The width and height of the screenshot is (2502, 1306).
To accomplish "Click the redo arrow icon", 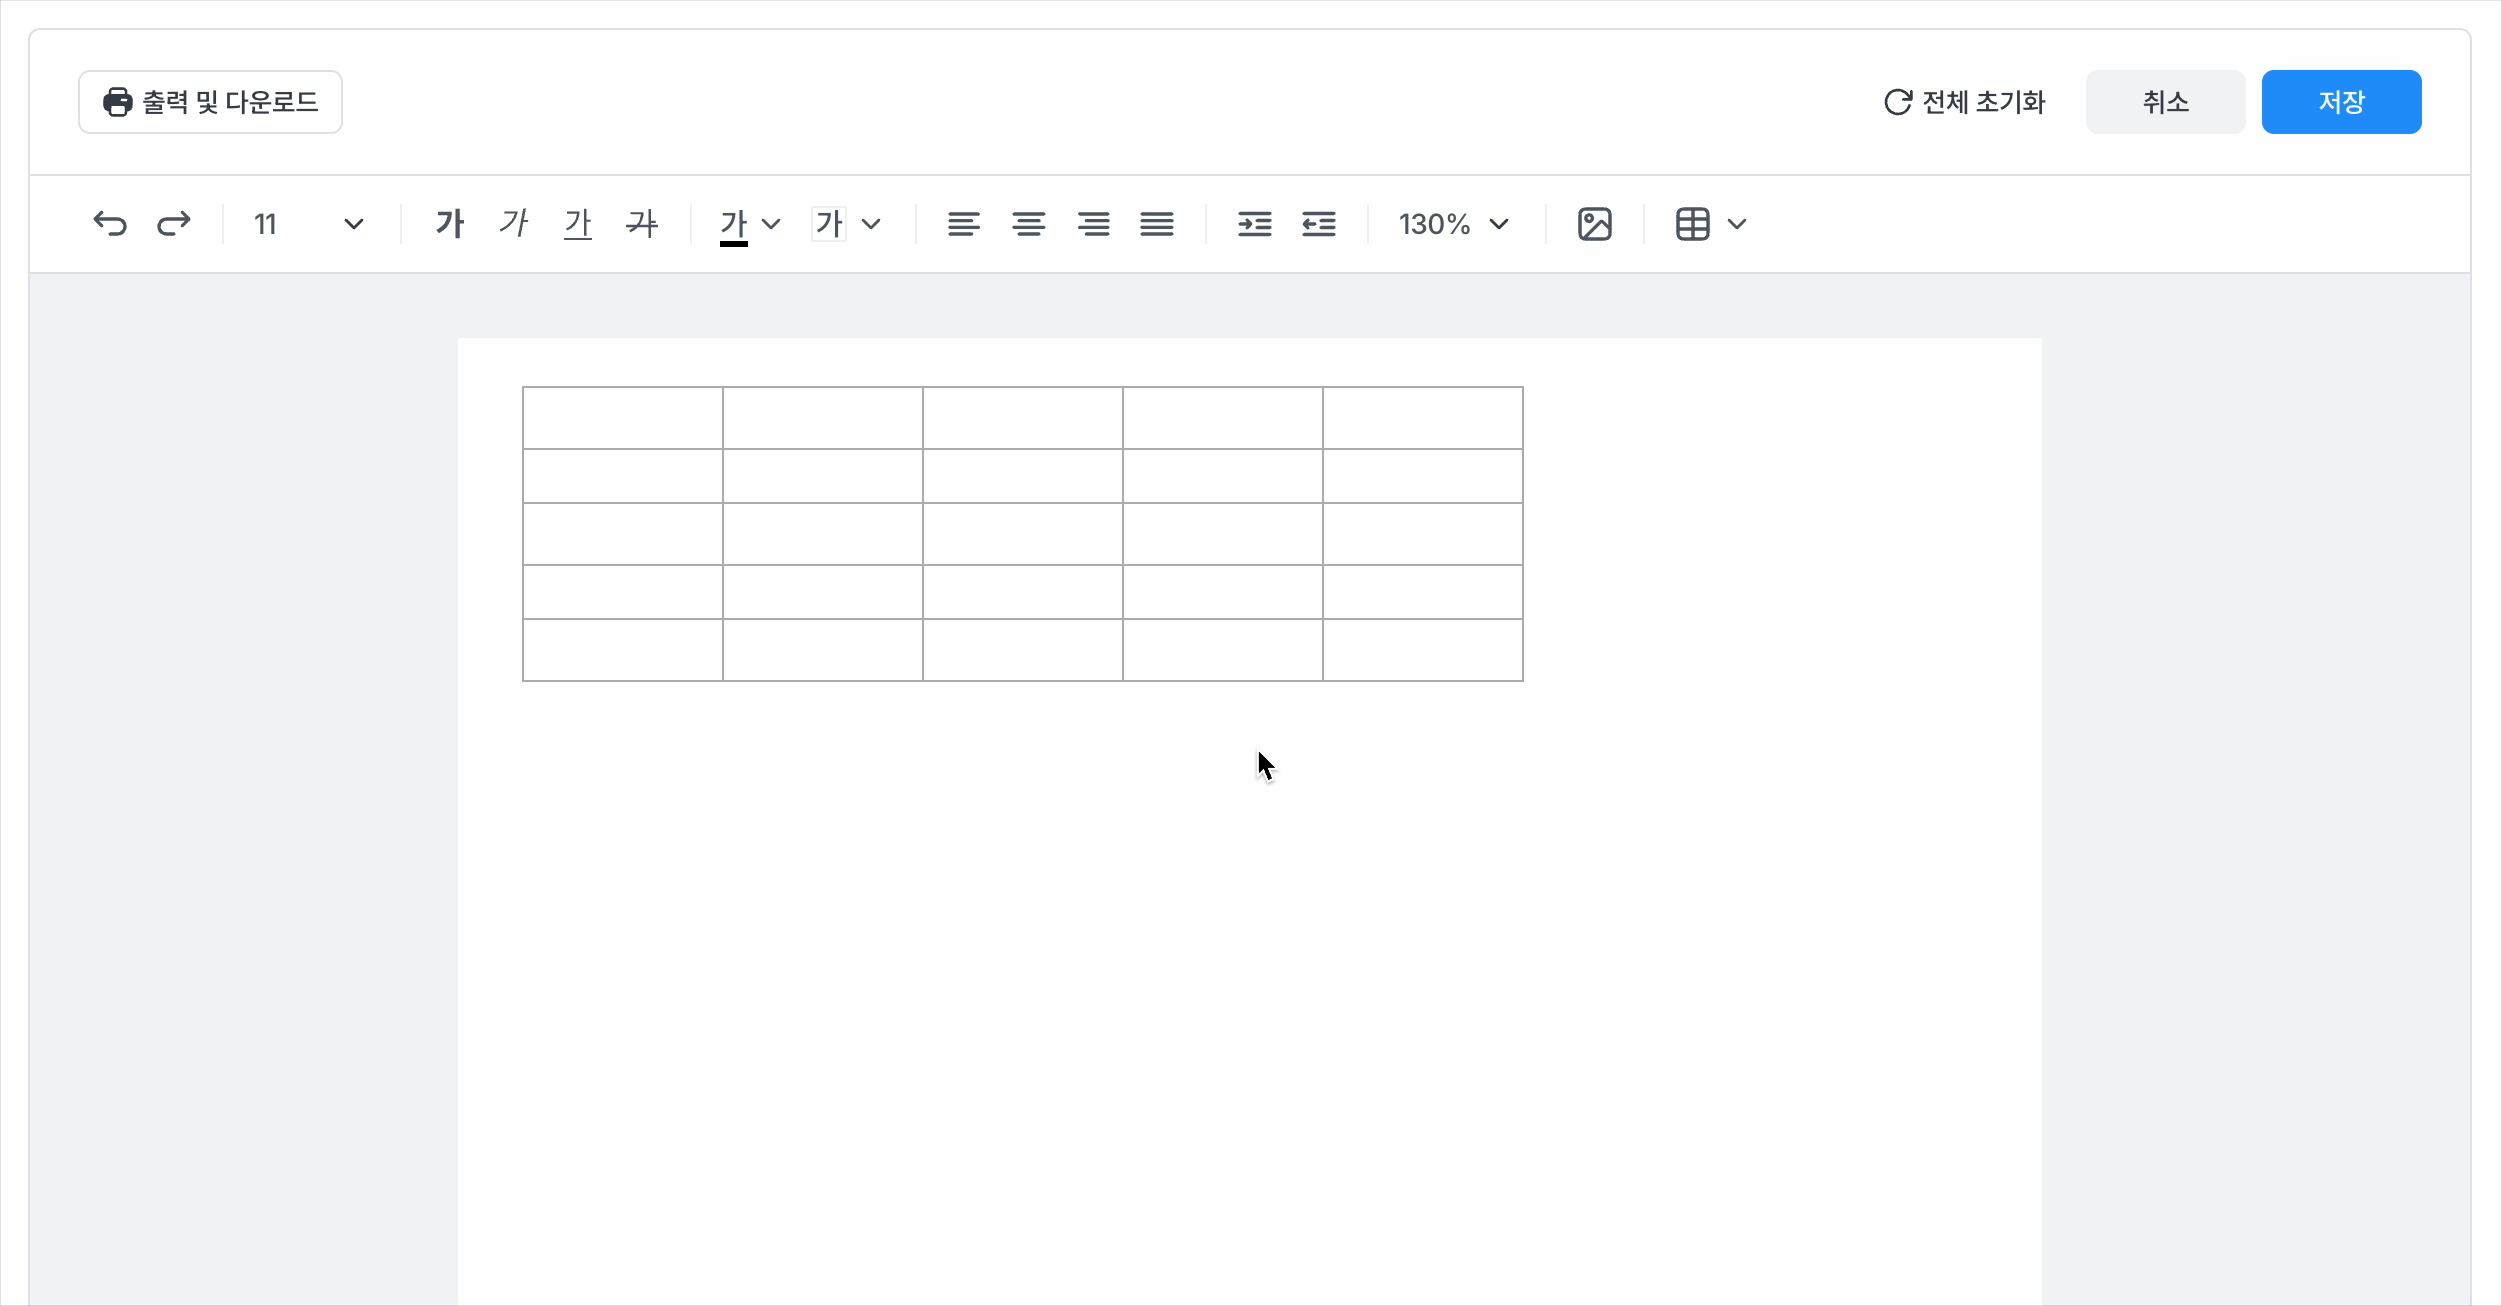I will [174, 224].
